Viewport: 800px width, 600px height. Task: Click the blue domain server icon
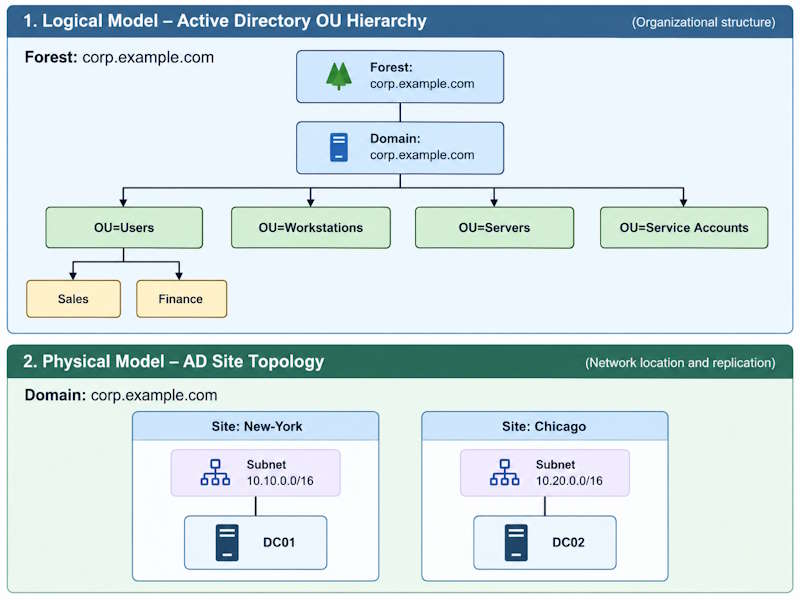339,147
